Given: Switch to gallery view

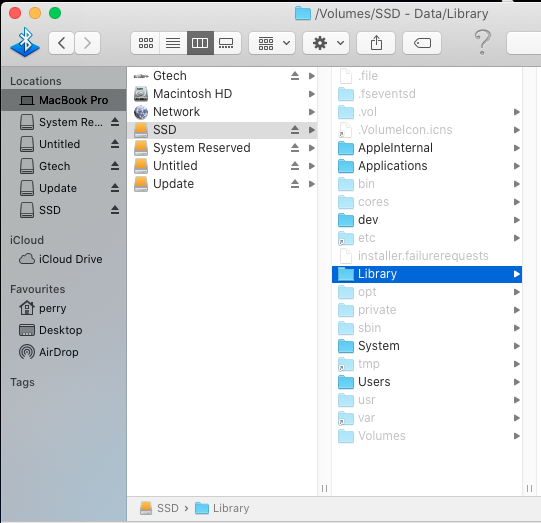Looking at the screenshot, I should pyautogui.click(x=227, y=43).
